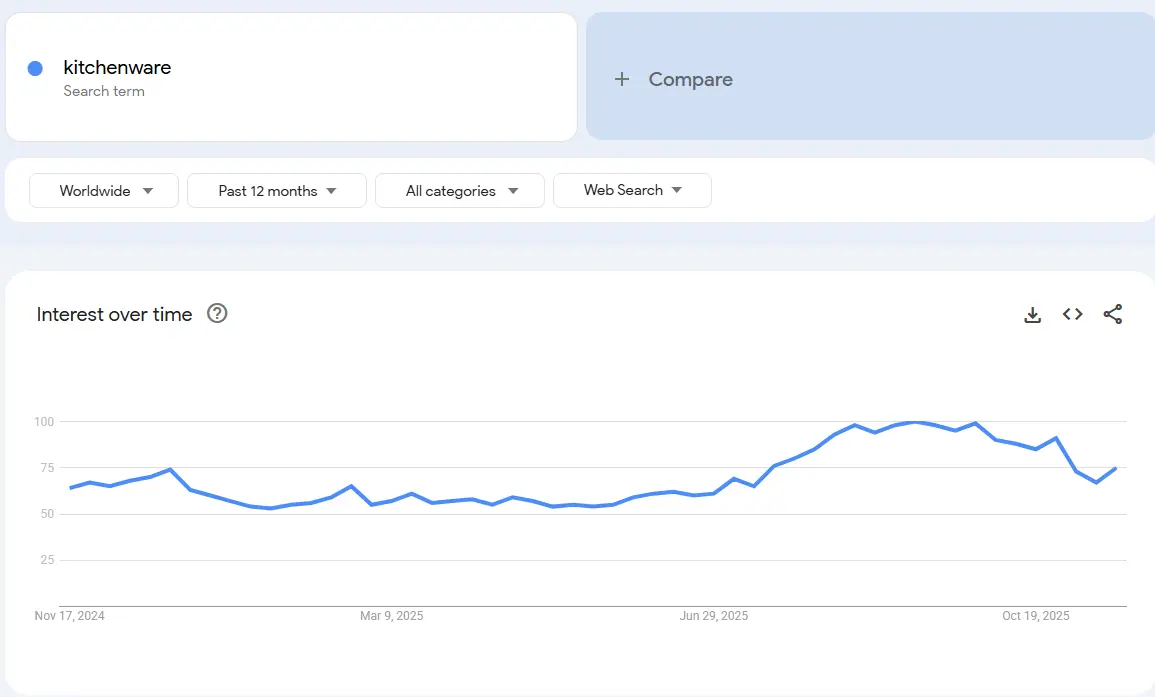Change the Web Search type dropdown
This screenshot has height=697, width=1155.
coord(632,190)
